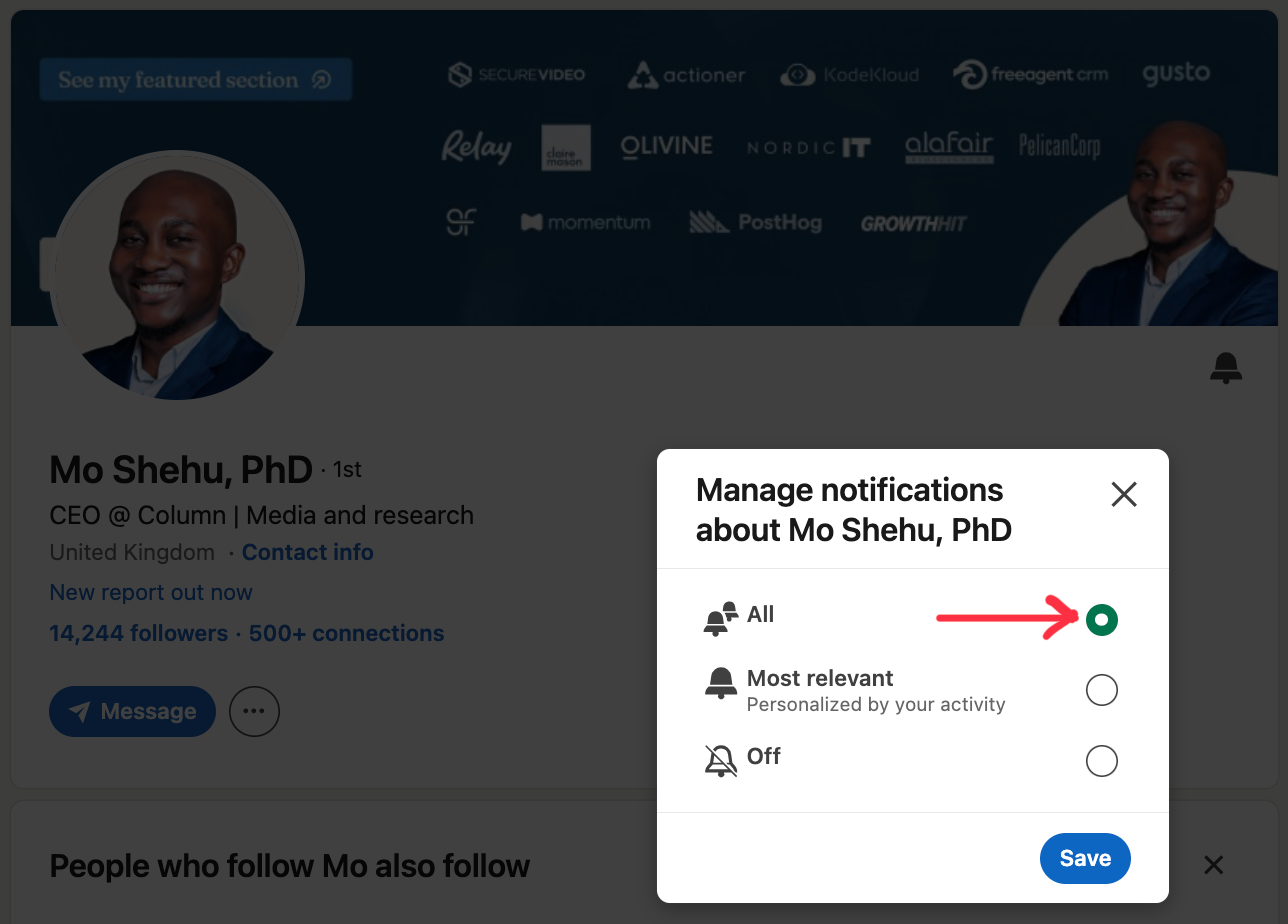1288x924 pixels.
Task: Open the three-dot More actions button
Action: [254, 711]
